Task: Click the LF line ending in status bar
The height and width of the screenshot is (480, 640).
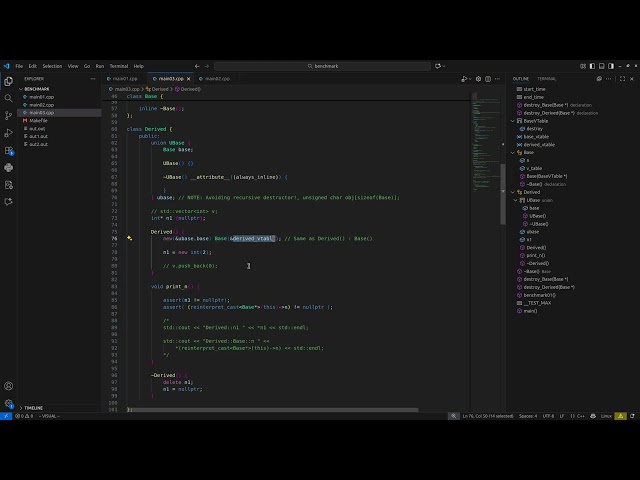Action: [562, 416]
